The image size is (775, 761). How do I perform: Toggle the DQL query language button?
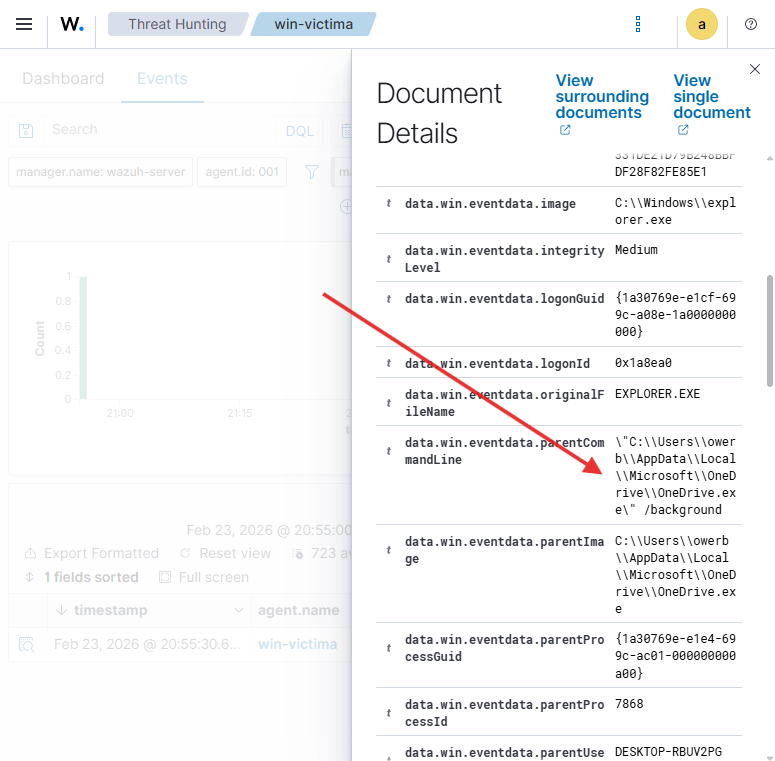tap(300, 131)
